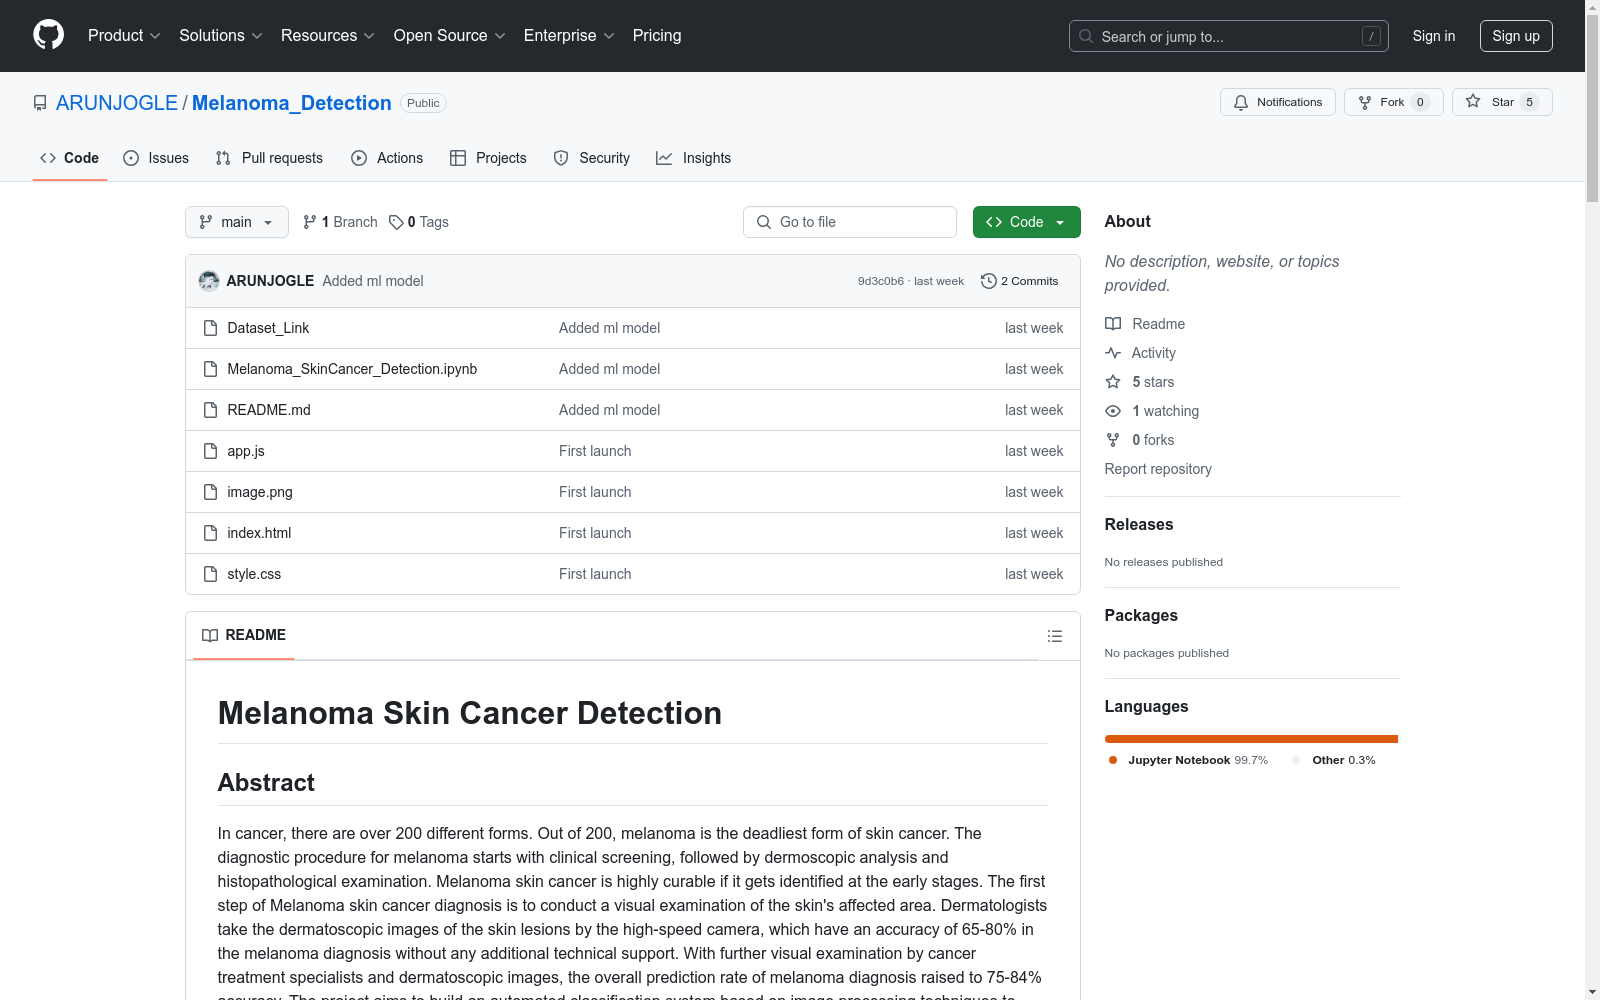Click the GitHub logo icon
This screenshot has height=1000, width=1600.
pos(48,35)
